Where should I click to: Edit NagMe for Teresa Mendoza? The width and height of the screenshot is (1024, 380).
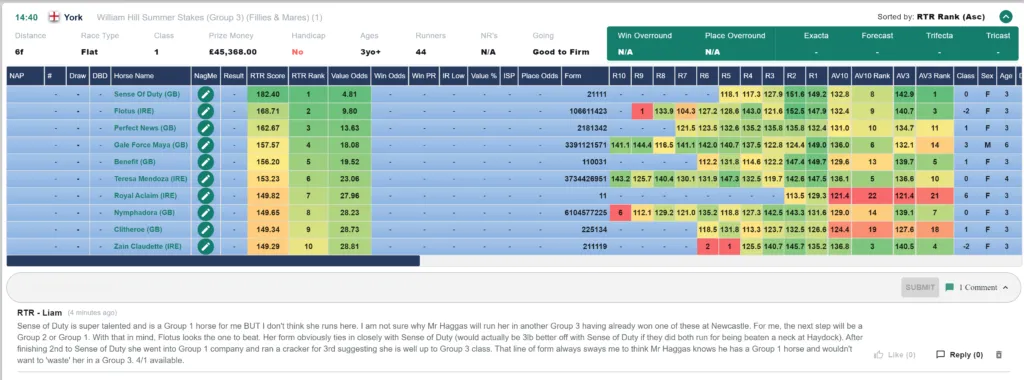[x=206, y=179]
